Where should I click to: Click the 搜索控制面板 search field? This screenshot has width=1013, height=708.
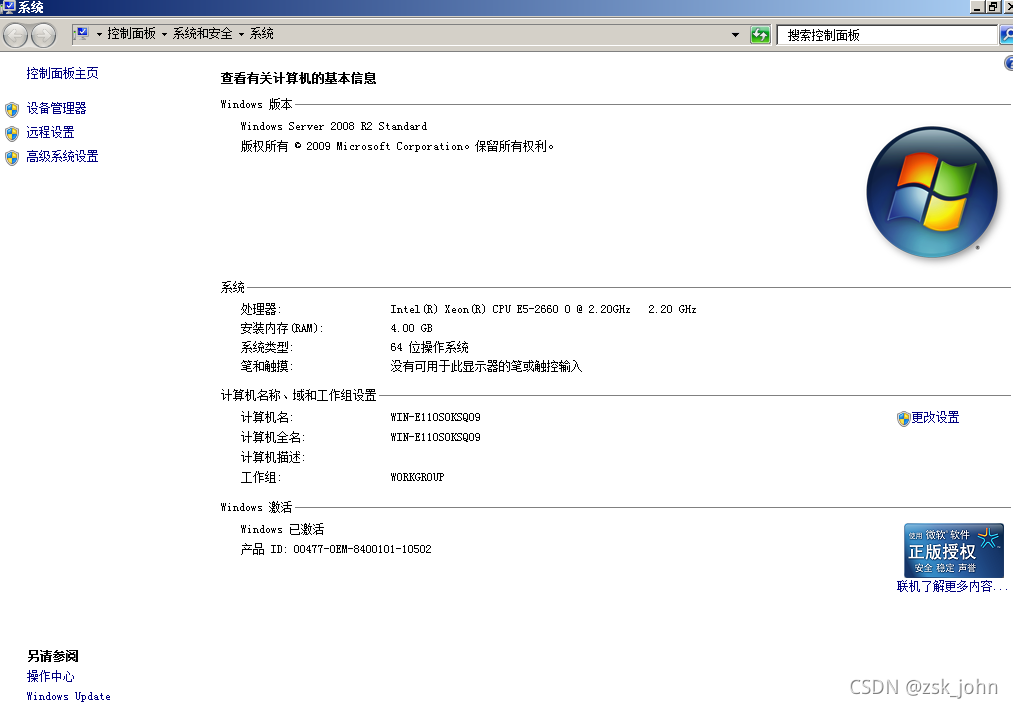[887, 35]
